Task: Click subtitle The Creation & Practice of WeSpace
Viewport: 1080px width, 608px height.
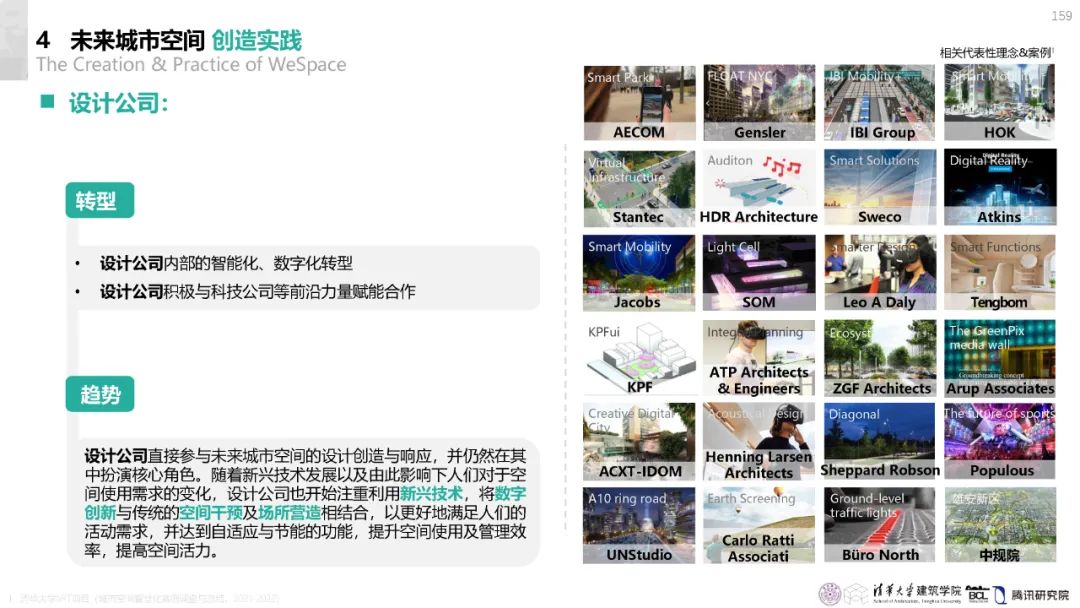Action: click(191, 65)
